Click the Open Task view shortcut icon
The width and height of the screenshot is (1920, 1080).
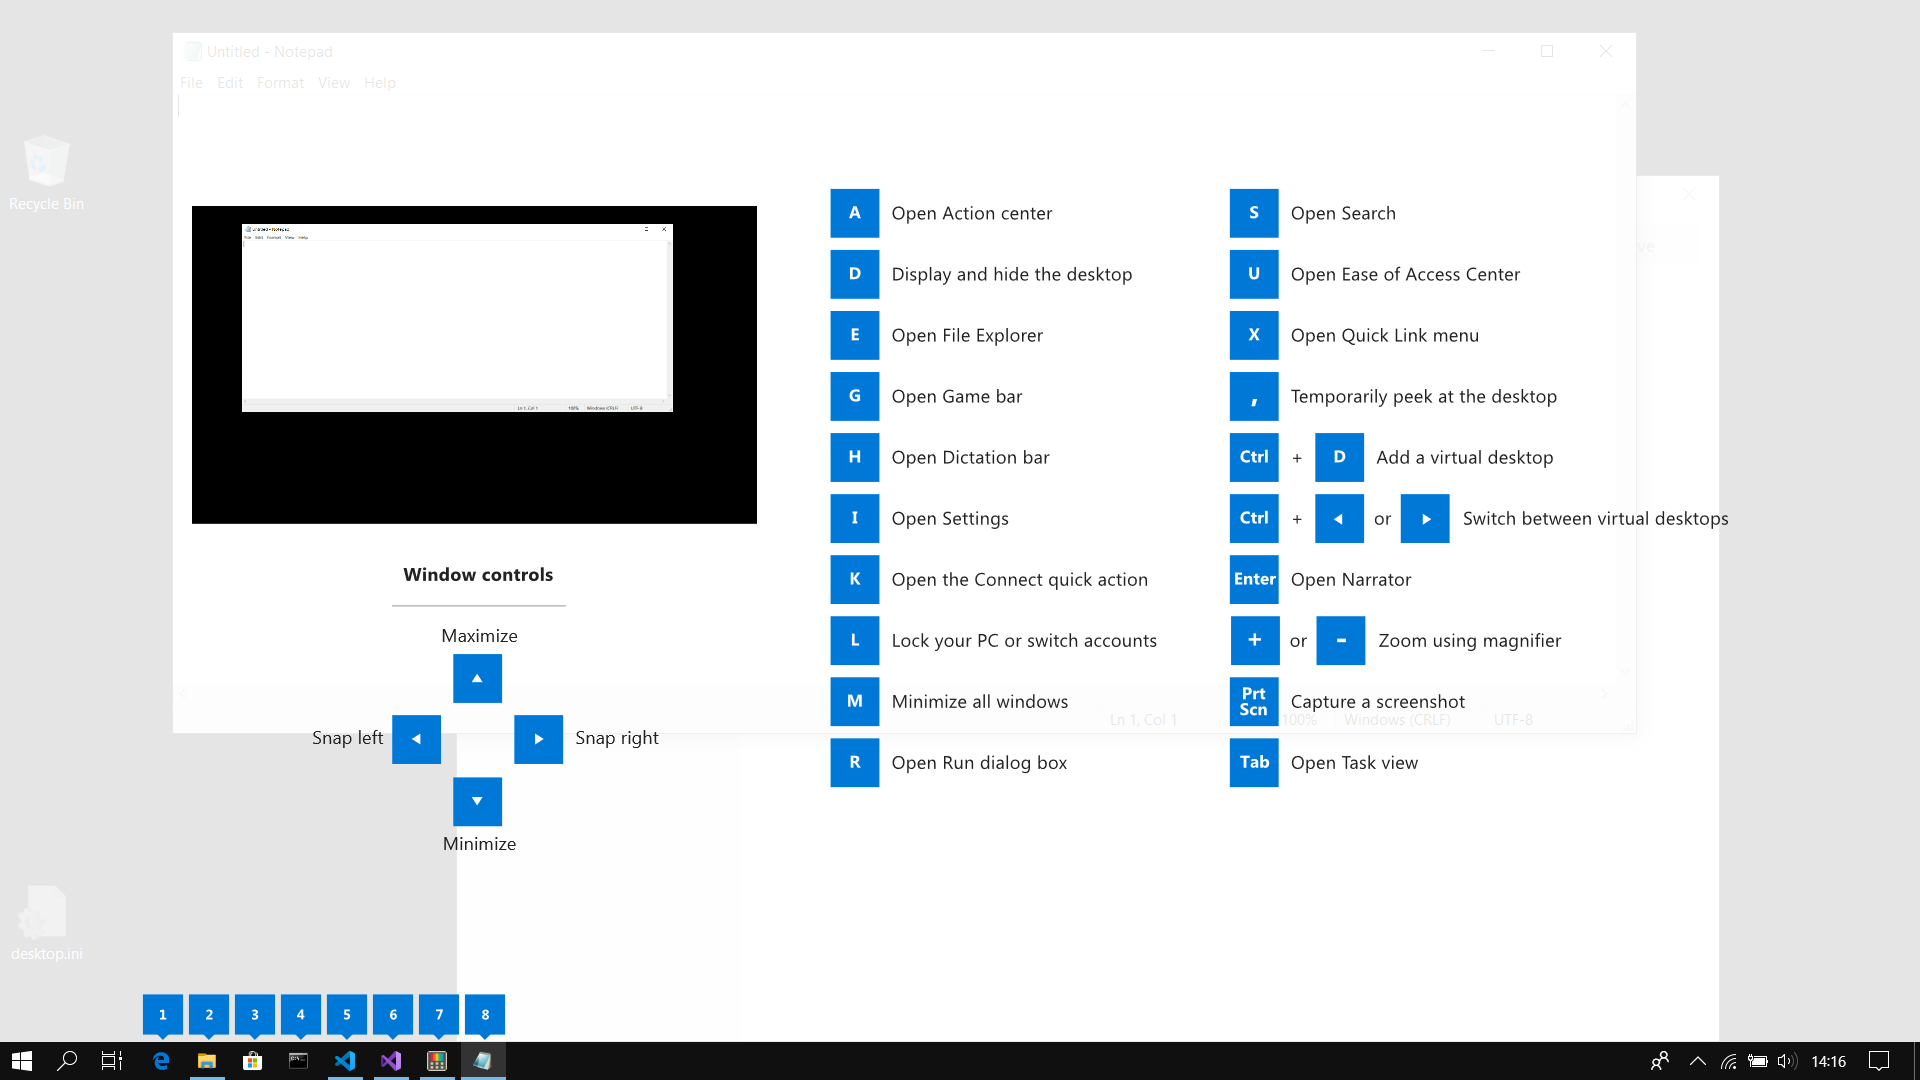1253,762
